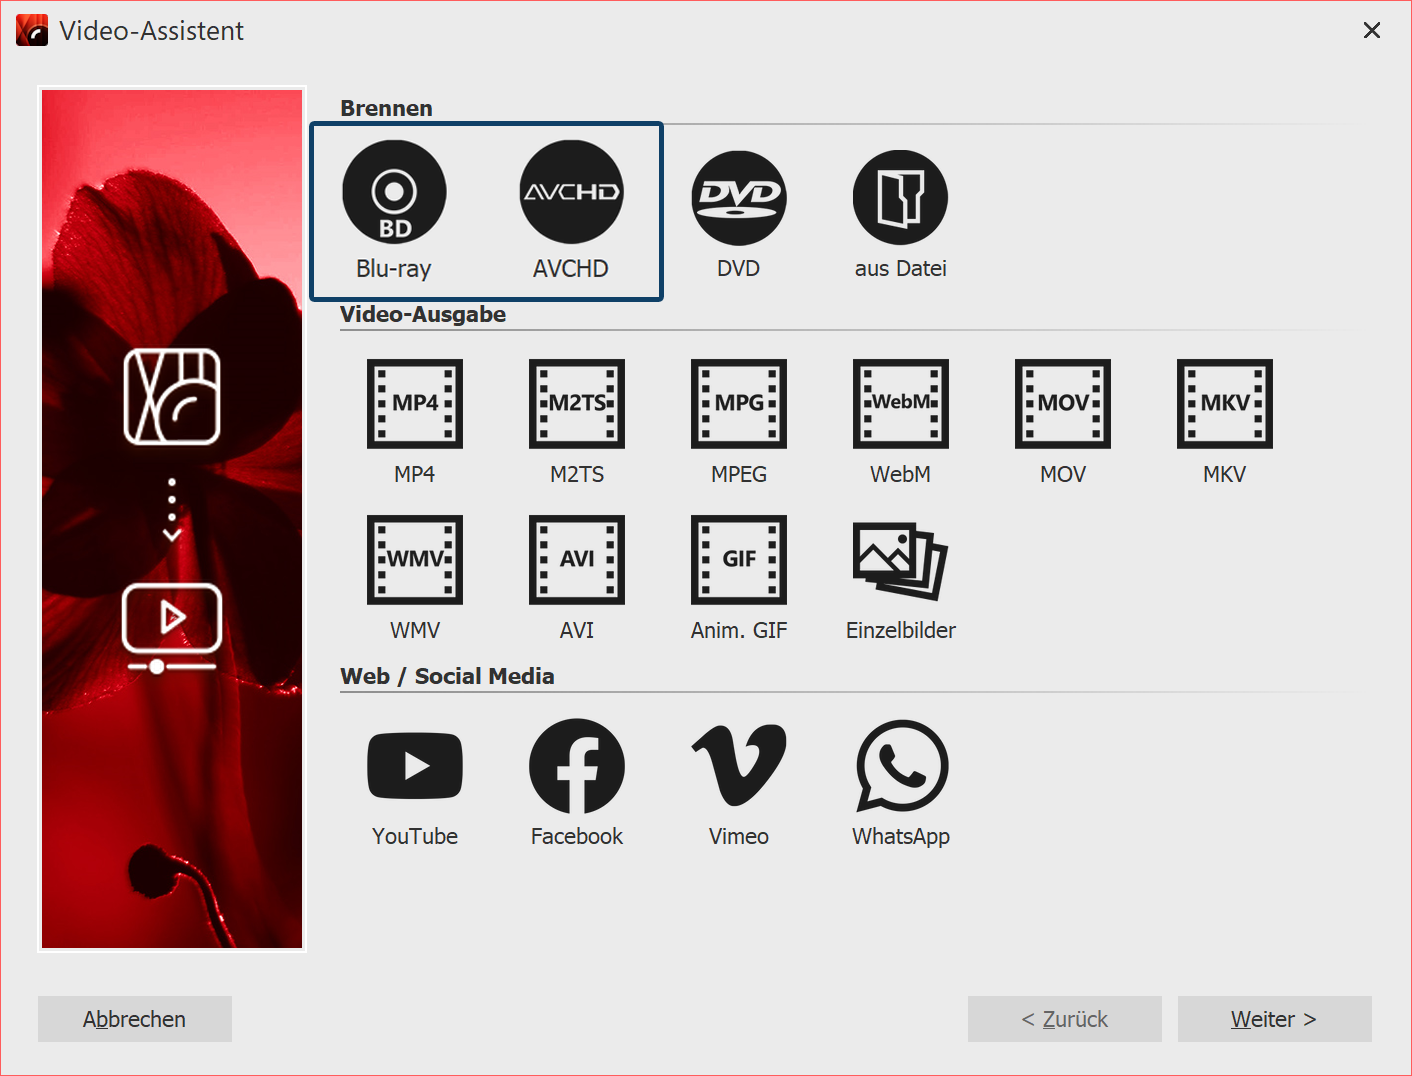Select DVD as the burn target

click(x=738, y=197)
